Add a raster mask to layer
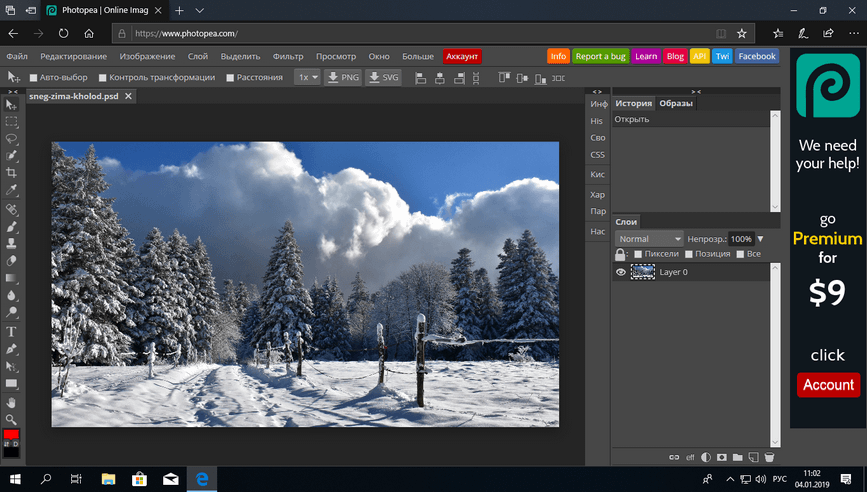Viewport: 867px width, 492px height. click(x=722, y=457)
